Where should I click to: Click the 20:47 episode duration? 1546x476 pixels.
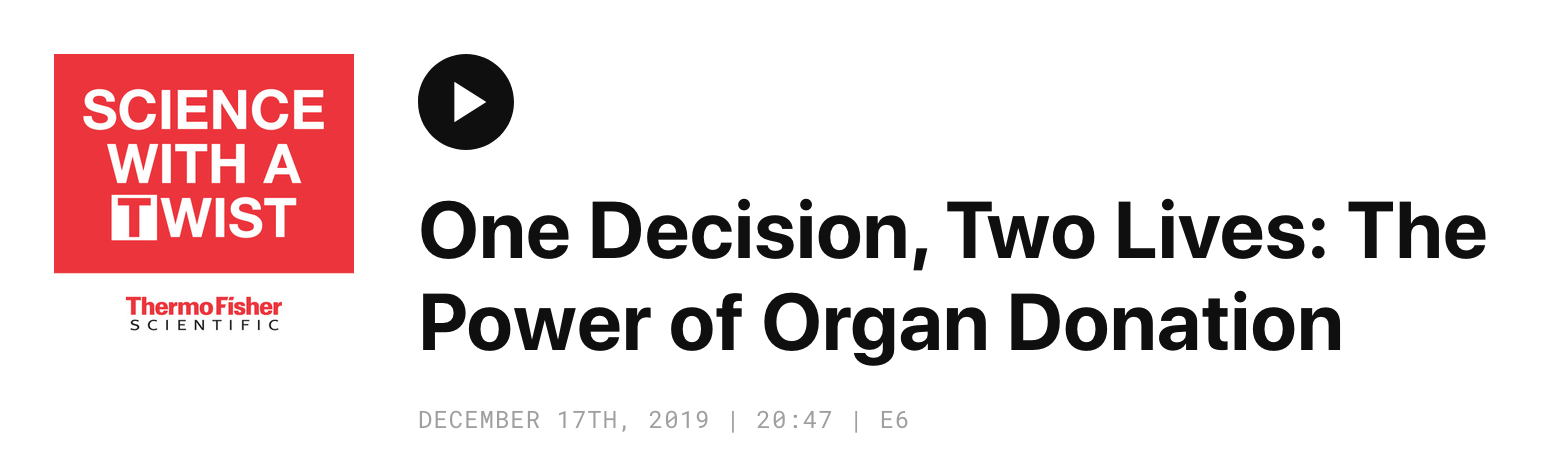(x=794, y=420)
